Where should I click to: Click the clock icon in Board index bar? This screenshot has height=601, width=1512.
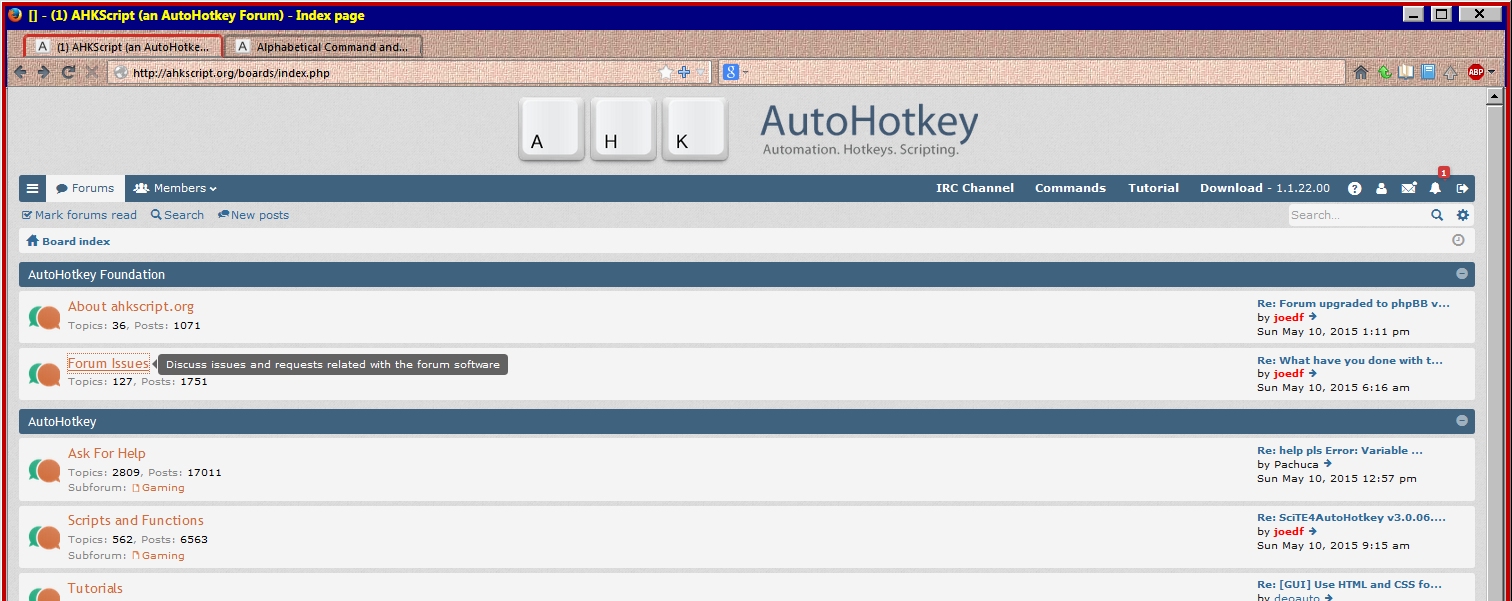tap(1458, 241)
